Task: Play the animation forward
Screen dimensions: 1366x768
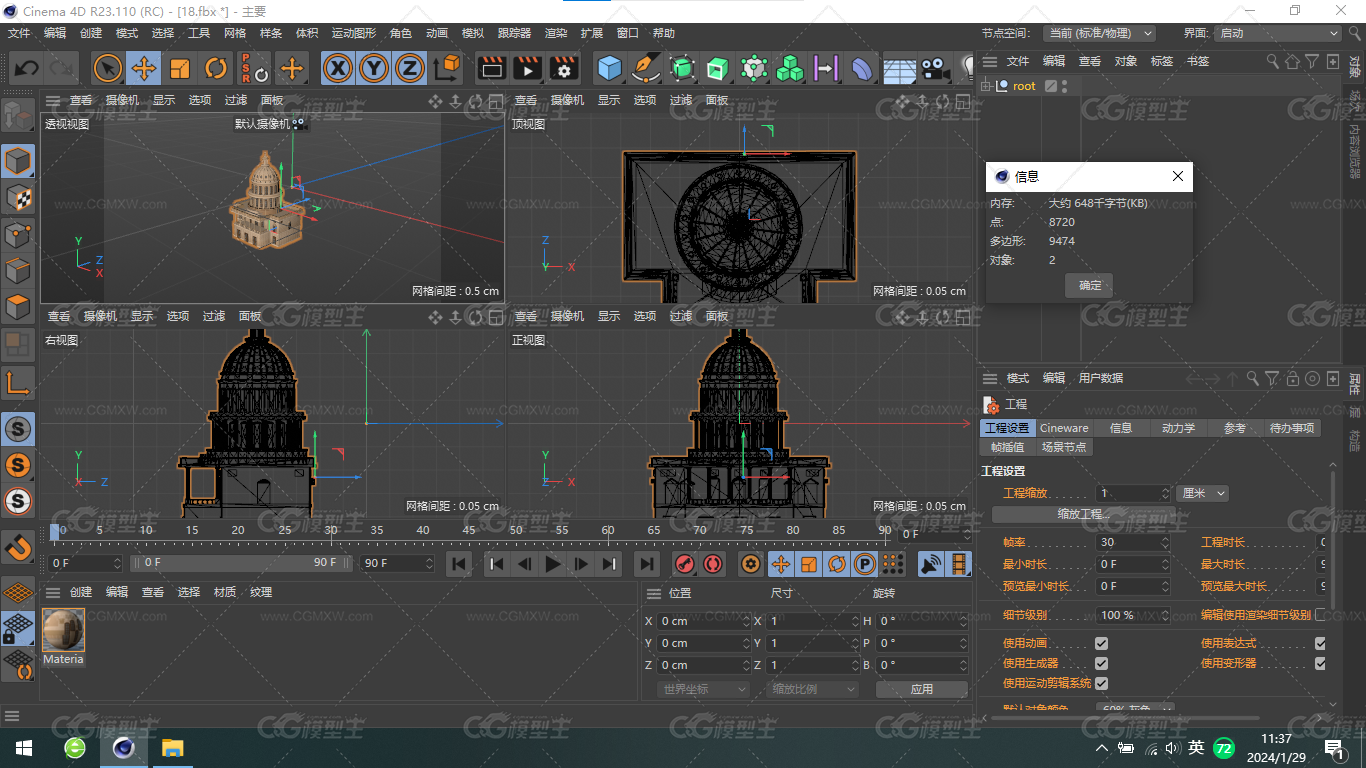Action: pyautogui.click(x=553, y=564)
